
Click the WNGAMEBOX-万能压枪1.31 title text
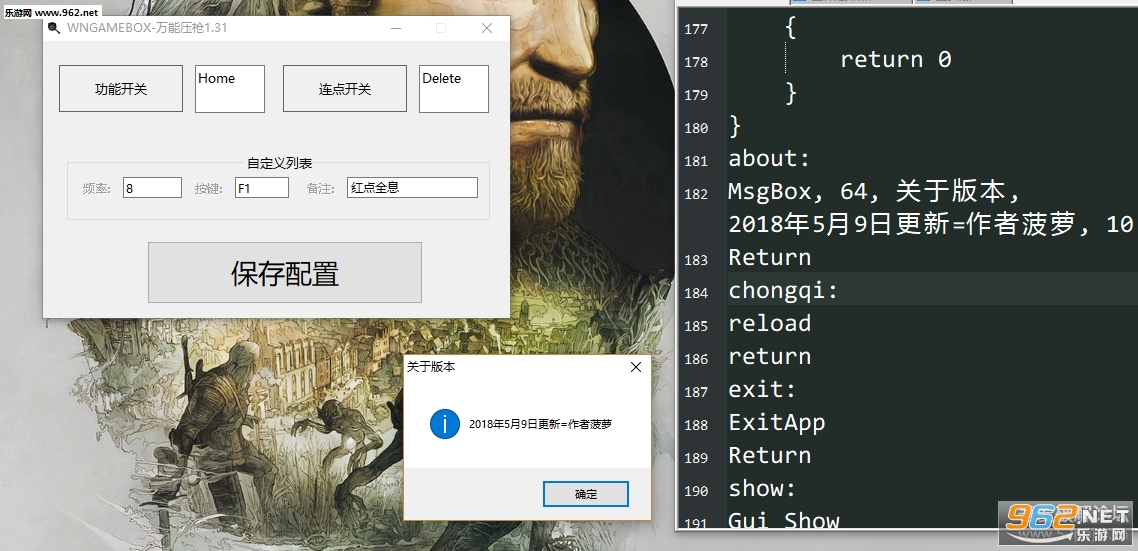pos(147,28)
